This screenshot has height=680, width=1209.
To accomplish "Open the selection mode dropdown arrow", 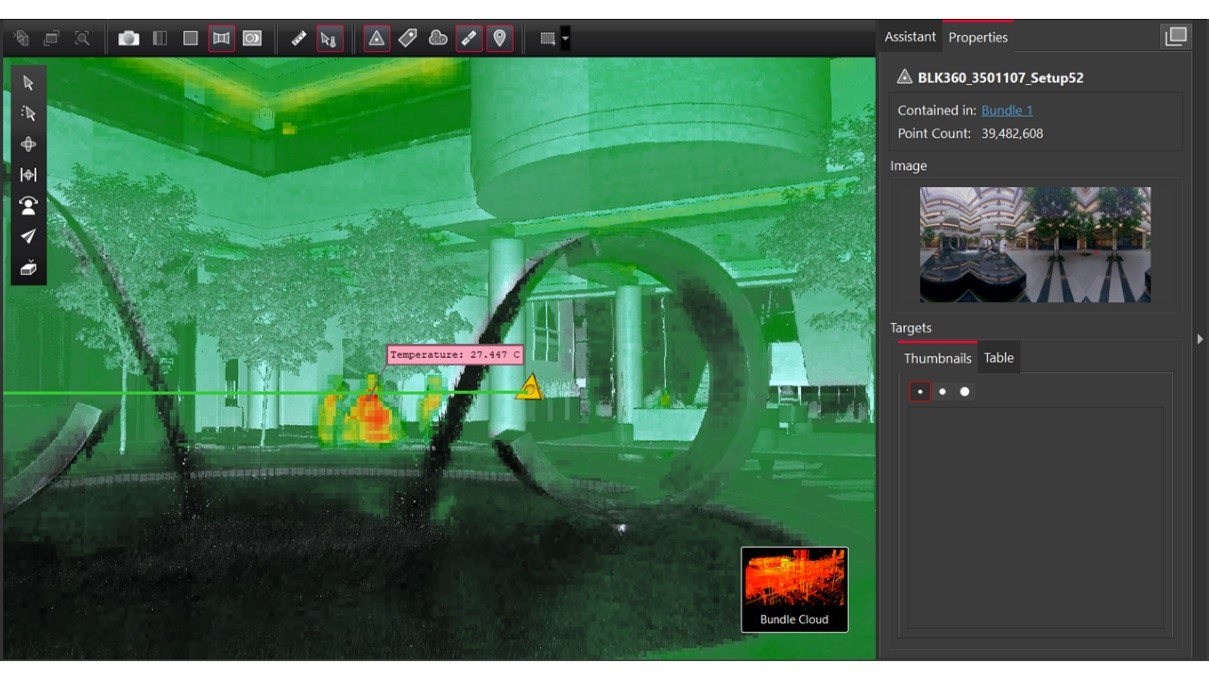I will coord(566,39).
